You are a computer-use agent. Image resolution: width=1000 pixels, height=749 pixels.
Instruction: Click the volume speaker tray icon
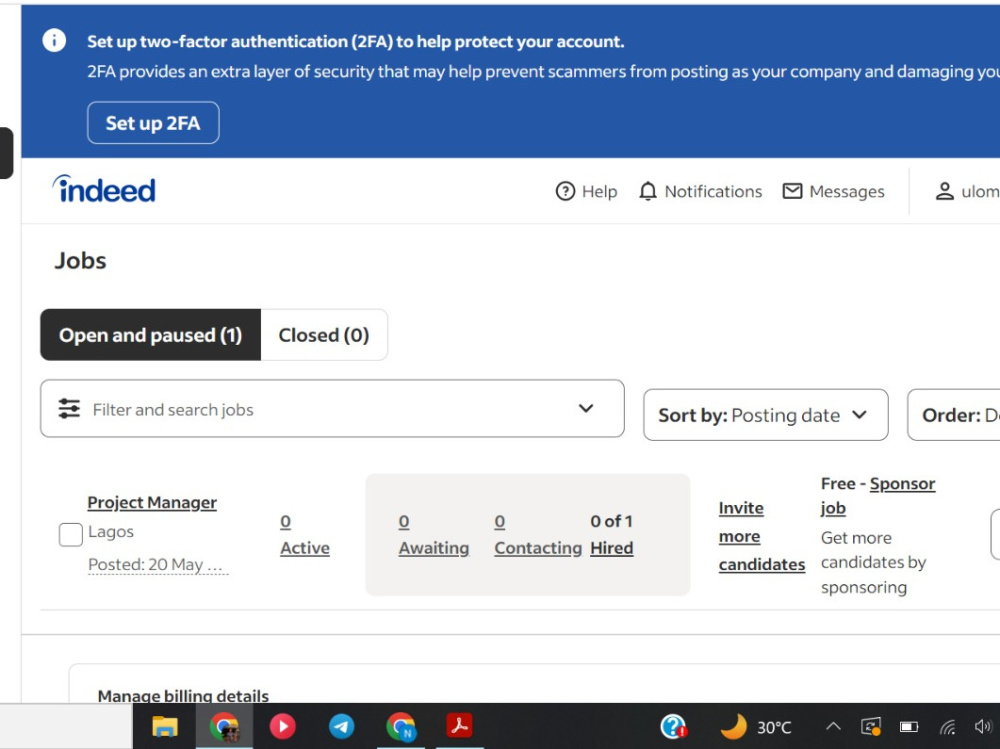click(983, 727)
